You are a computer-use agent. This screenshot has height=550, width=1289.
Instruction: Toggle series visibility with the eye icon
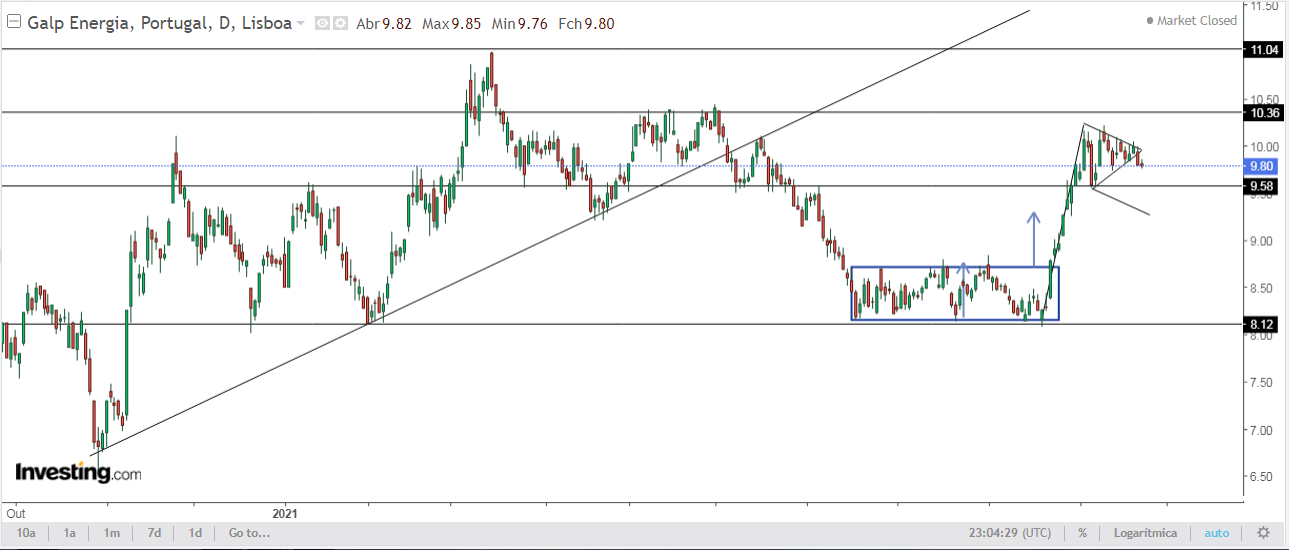coord(323,23)
